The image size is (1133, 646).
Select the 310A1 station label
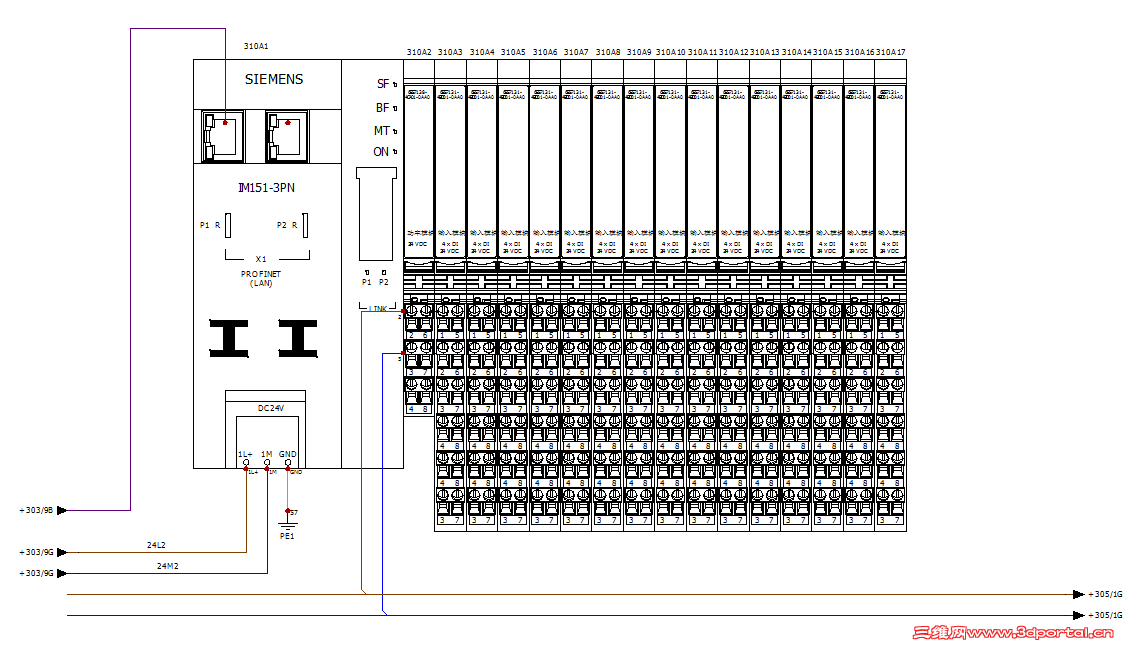(x=256, y=45)
